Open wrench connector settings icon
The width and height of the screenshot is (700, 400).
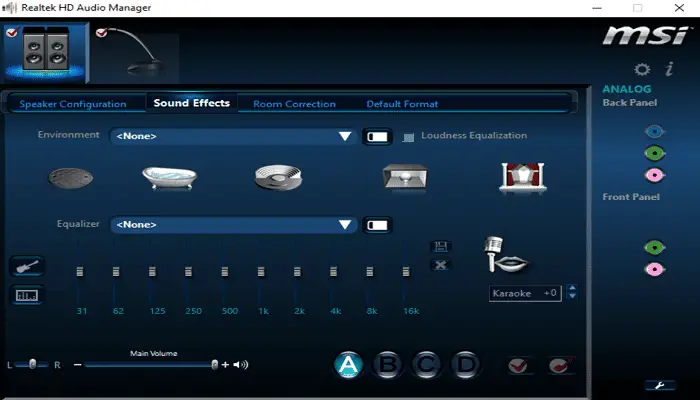click(x=660, y=385)
